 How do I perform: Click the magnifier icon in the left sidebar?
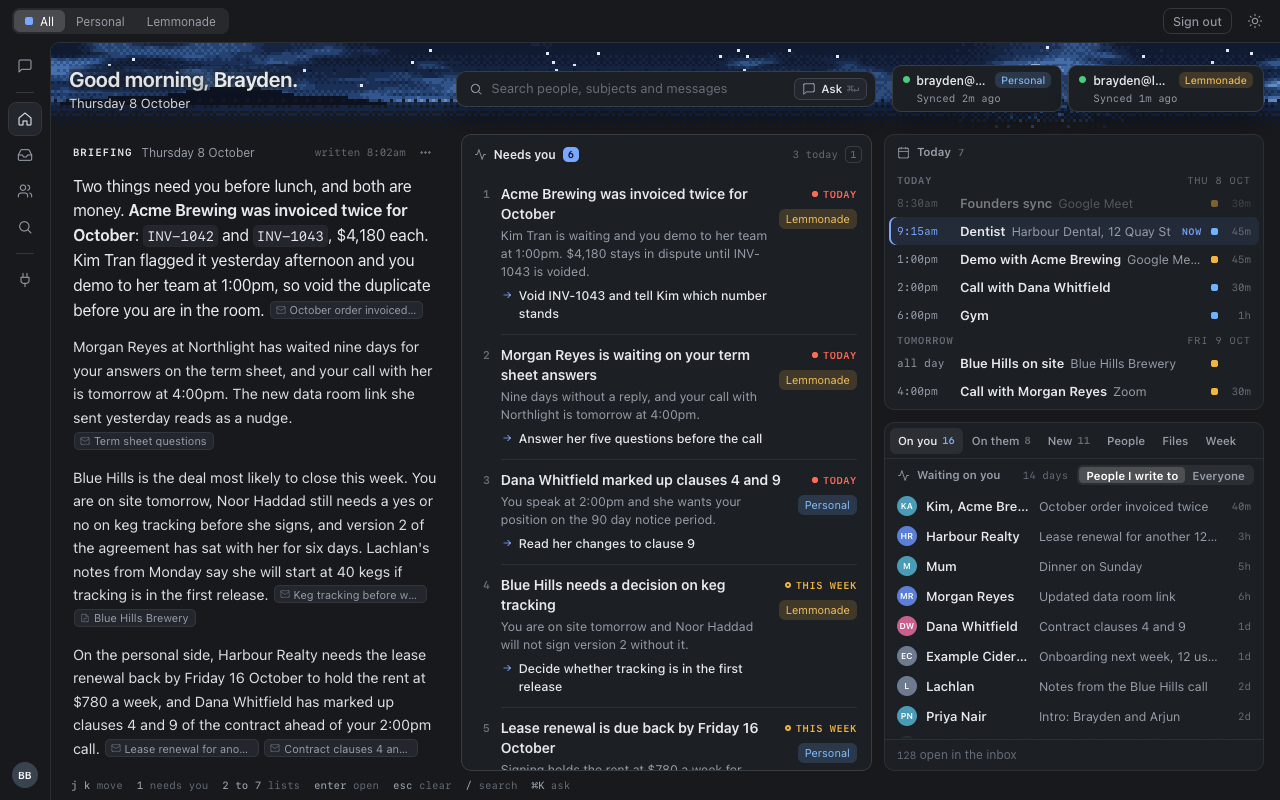[25, 227]
